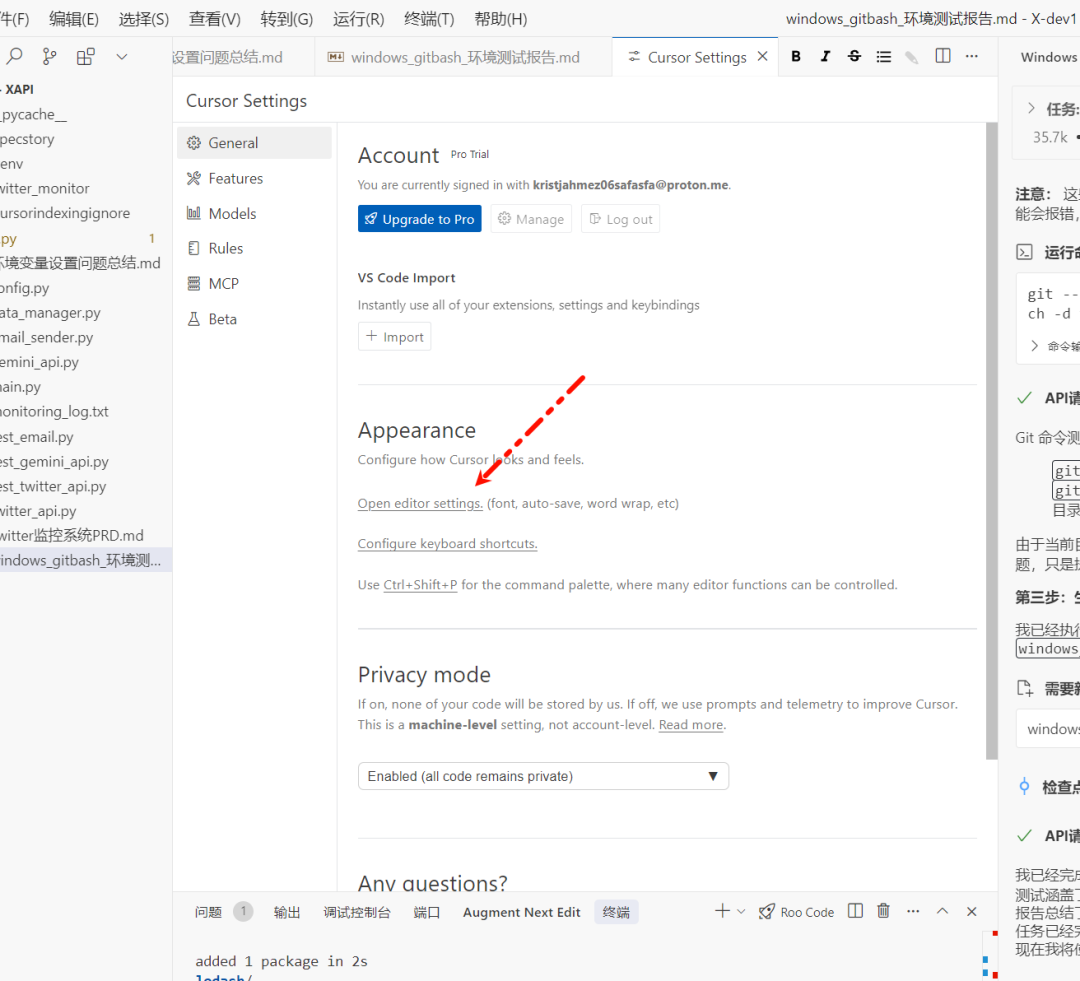Open the Extensions view icon
The image size is (1080, 981).
click(85, 56)
